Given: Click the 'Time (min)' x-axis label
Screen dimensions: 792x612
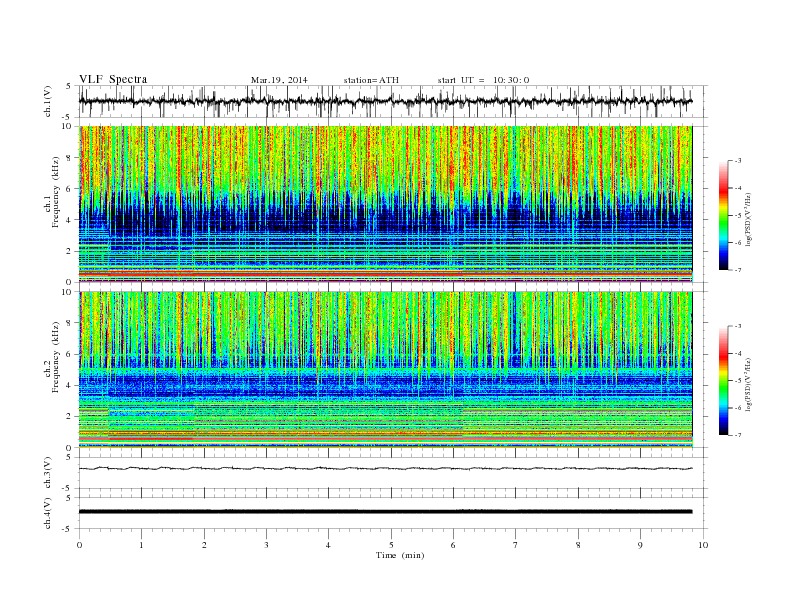Looking at the screenshot, I should (x=400, y=555).
